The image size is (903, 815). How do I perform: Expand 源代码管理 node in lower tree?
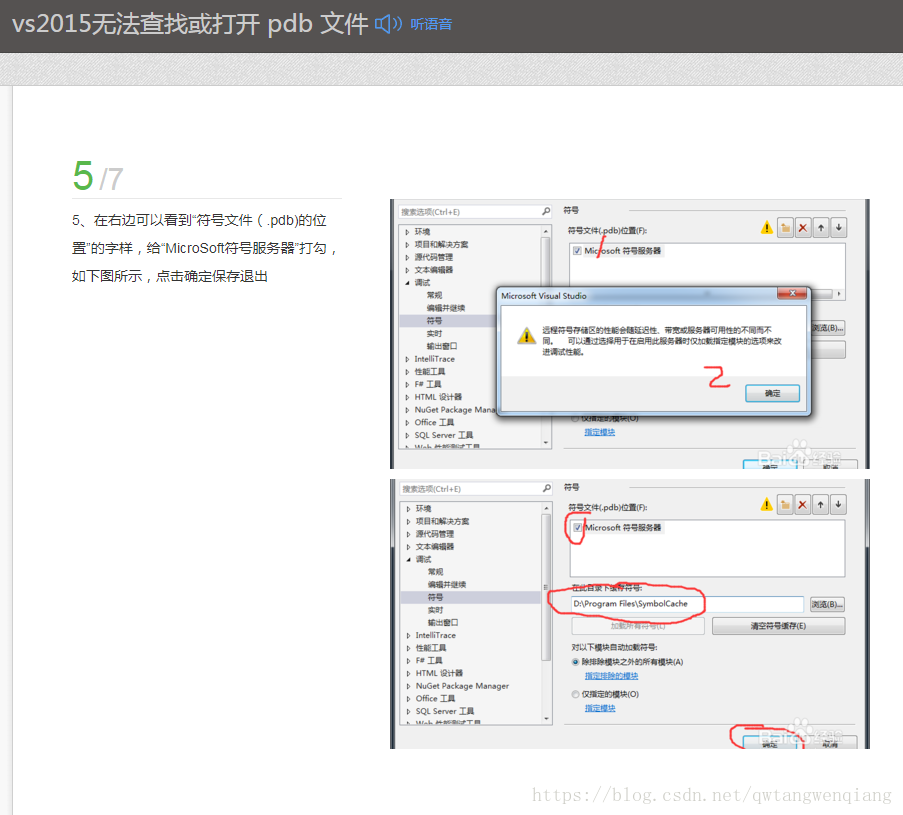coord(408,534)
